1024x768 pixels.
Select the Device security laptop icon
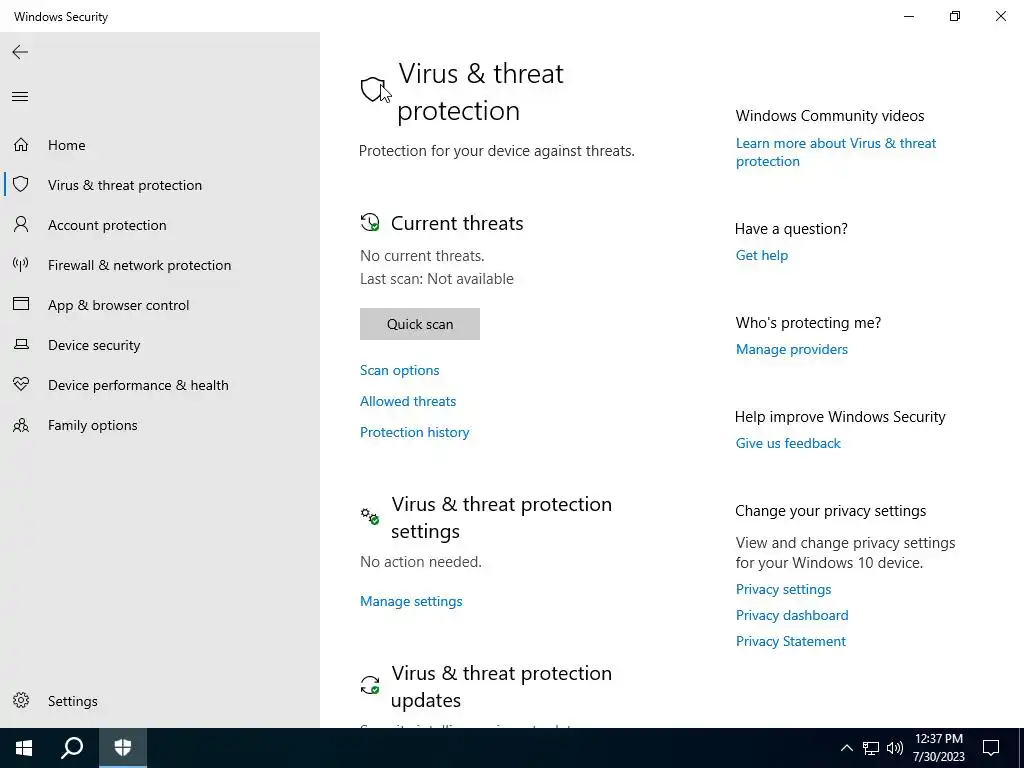(21, 345)
